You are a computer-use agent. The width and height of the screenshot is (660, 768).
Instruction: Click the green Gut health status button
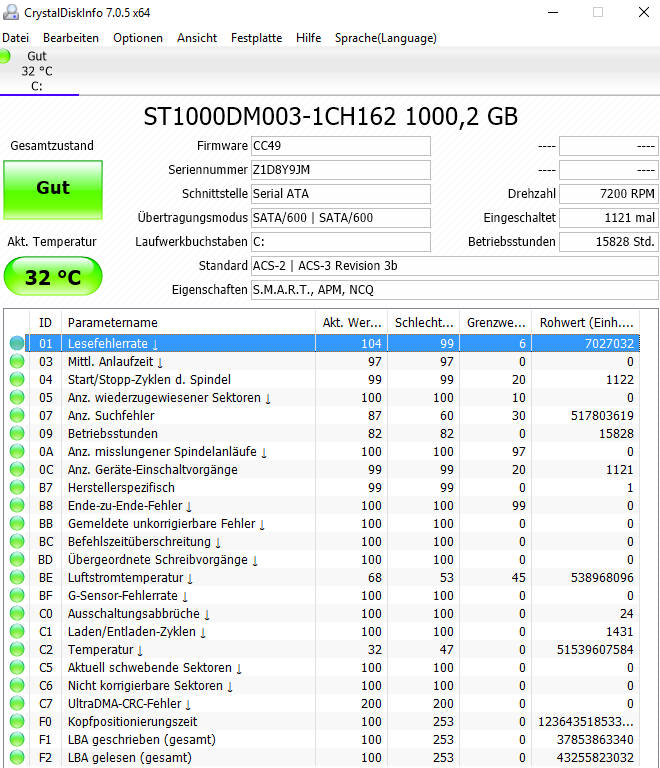pyautogui.click(x=53, y=189)
